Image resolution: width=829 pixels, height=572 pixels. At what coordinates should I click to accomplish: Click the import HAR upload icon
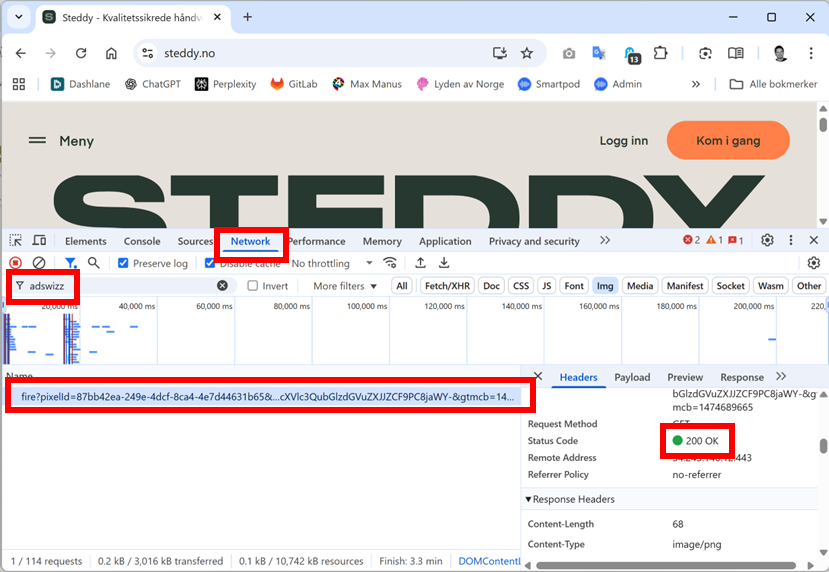pyautogui.click(x=421, y=263)
